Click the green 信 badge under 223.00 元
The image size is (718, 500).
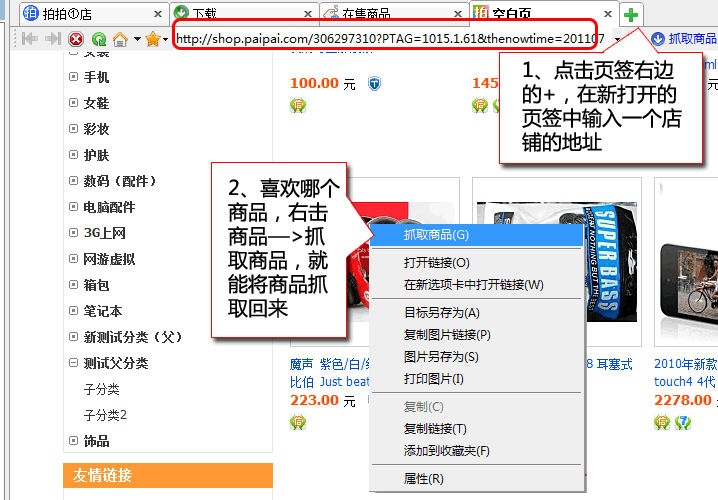[x=298, y=422]
